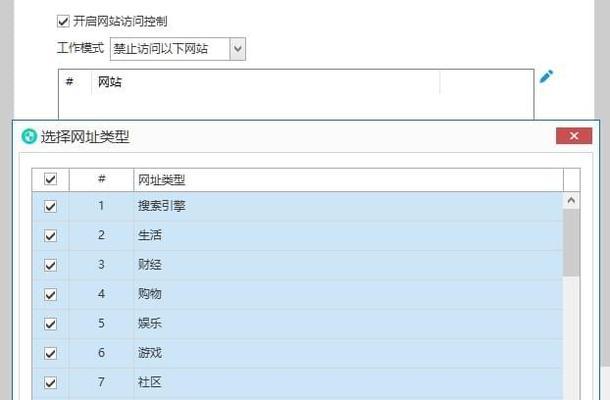Select the 购物 row text

click(149, 294)
